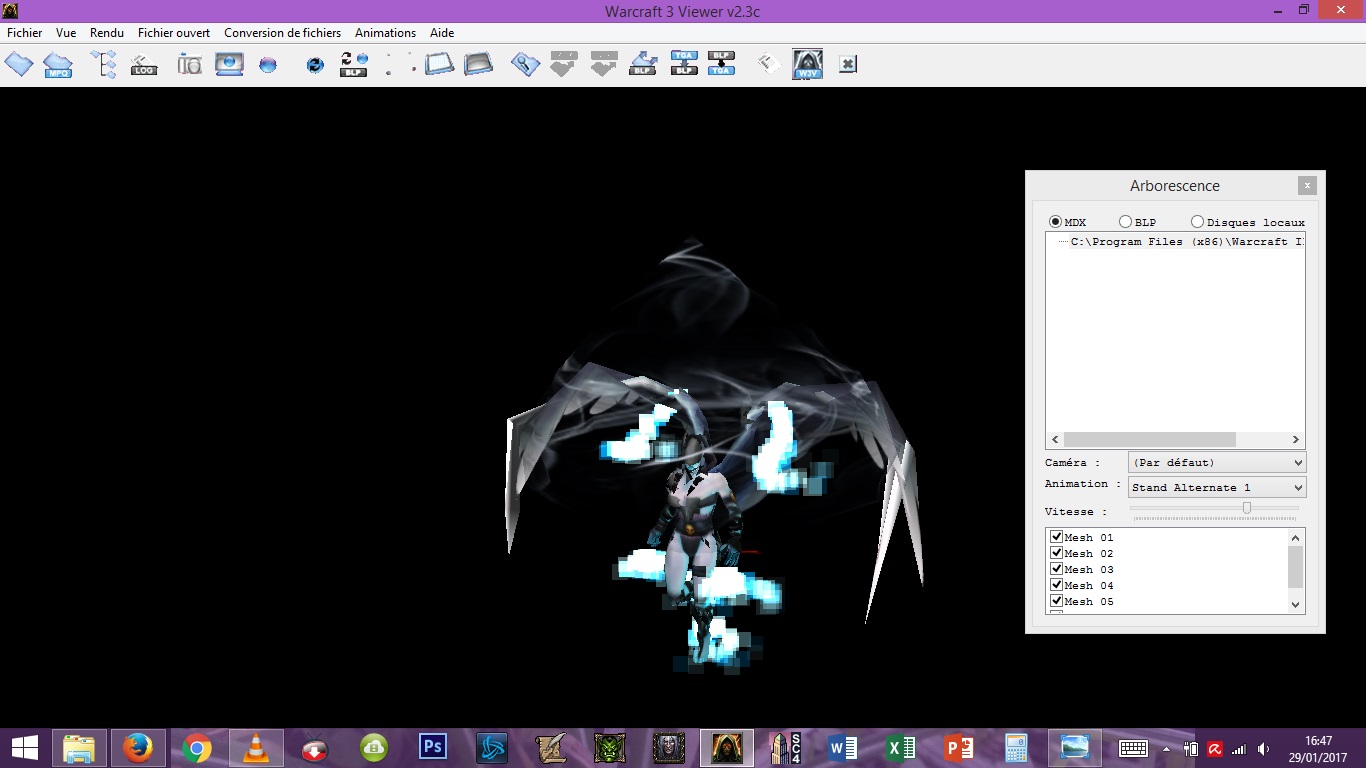Click the magnifier search file icon
This screenshot has height=768, width=1366.
tap(525, 65)
